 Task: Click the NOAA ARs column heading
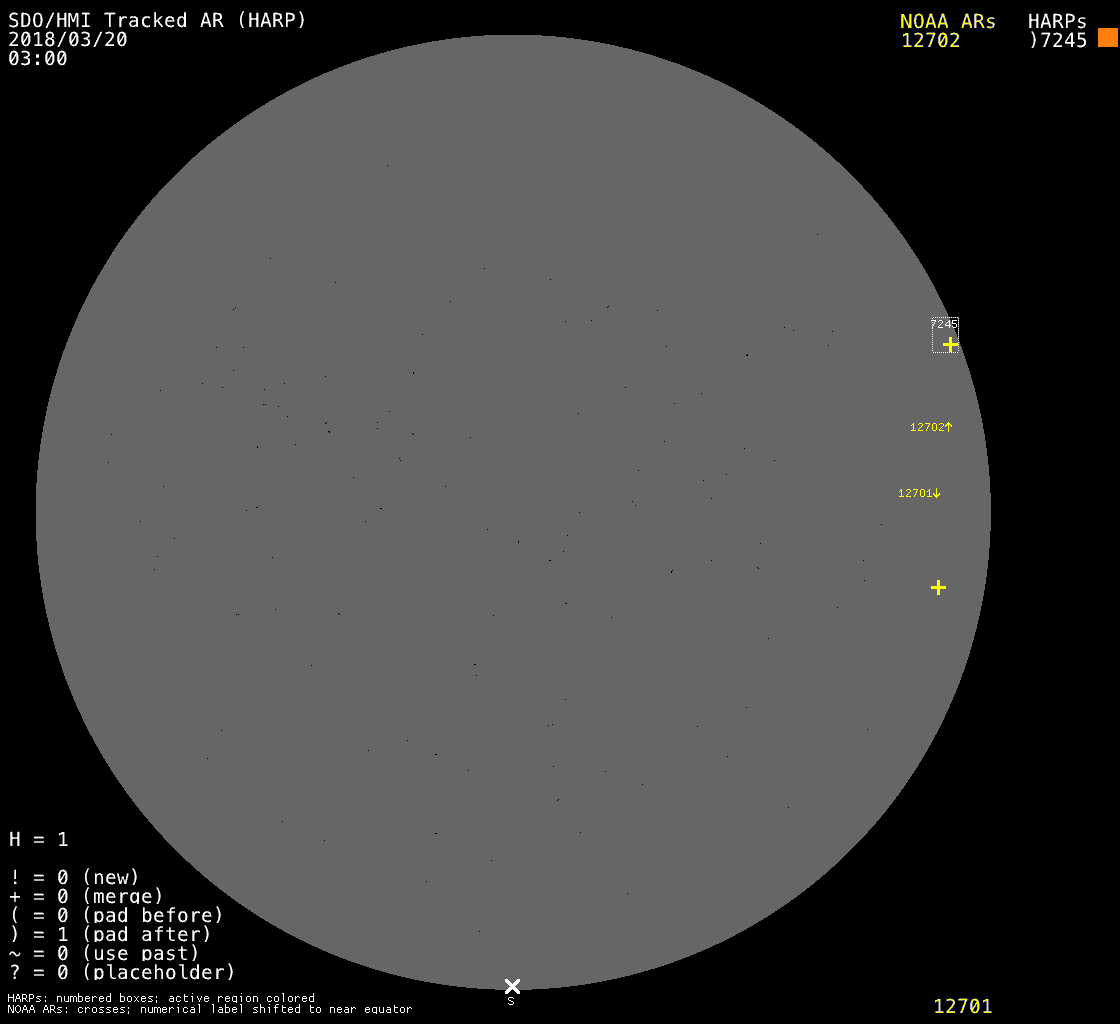(947, 21)
